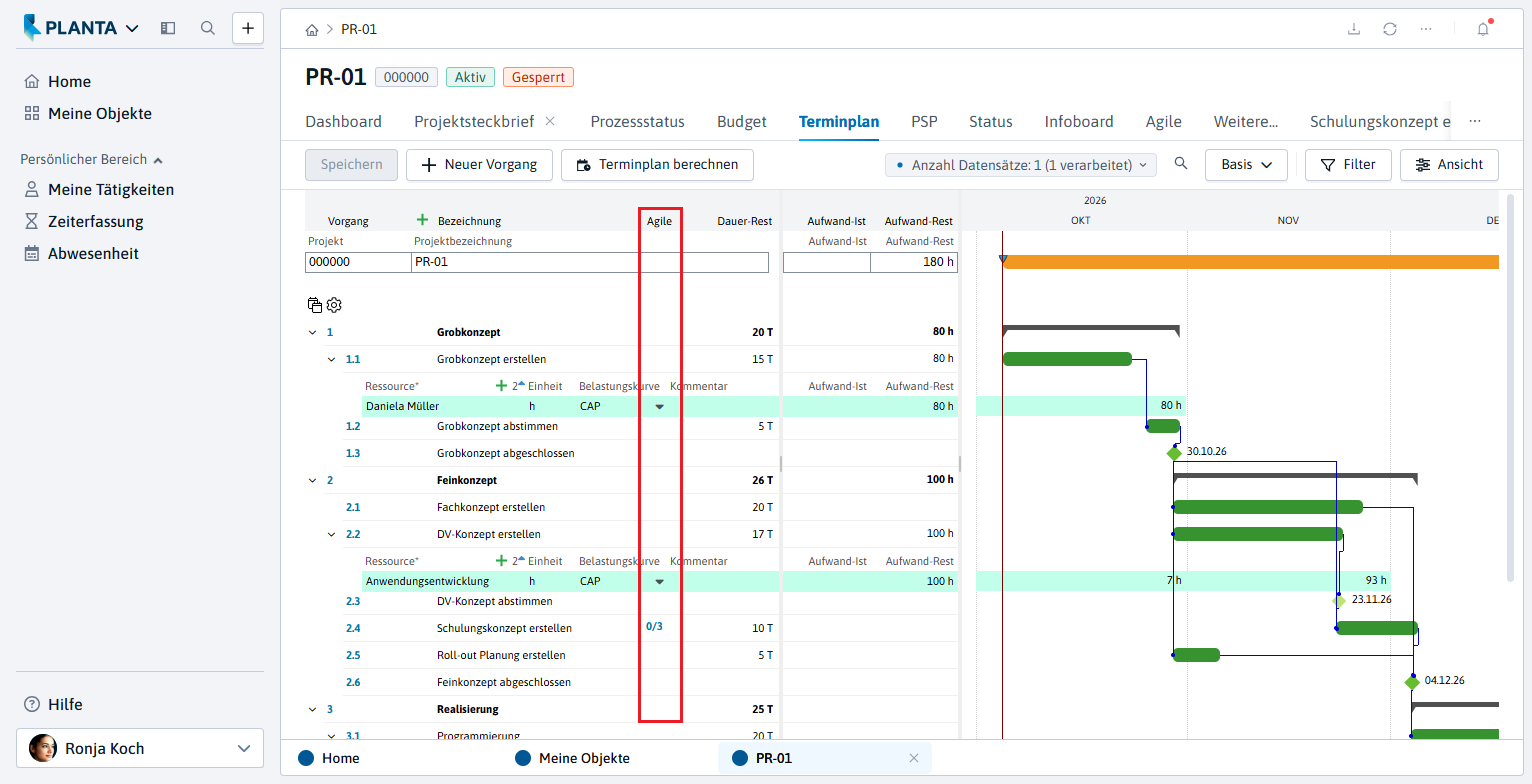Open the three-dot menu in top bar
1532x784 pixels.
(x=1425, y=29)
